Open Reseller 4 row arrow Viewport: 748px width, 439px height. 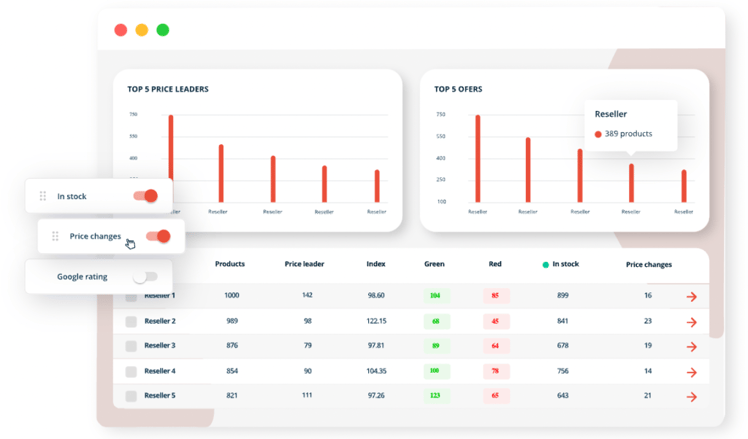pyautogui.click(x=692, y=372)
